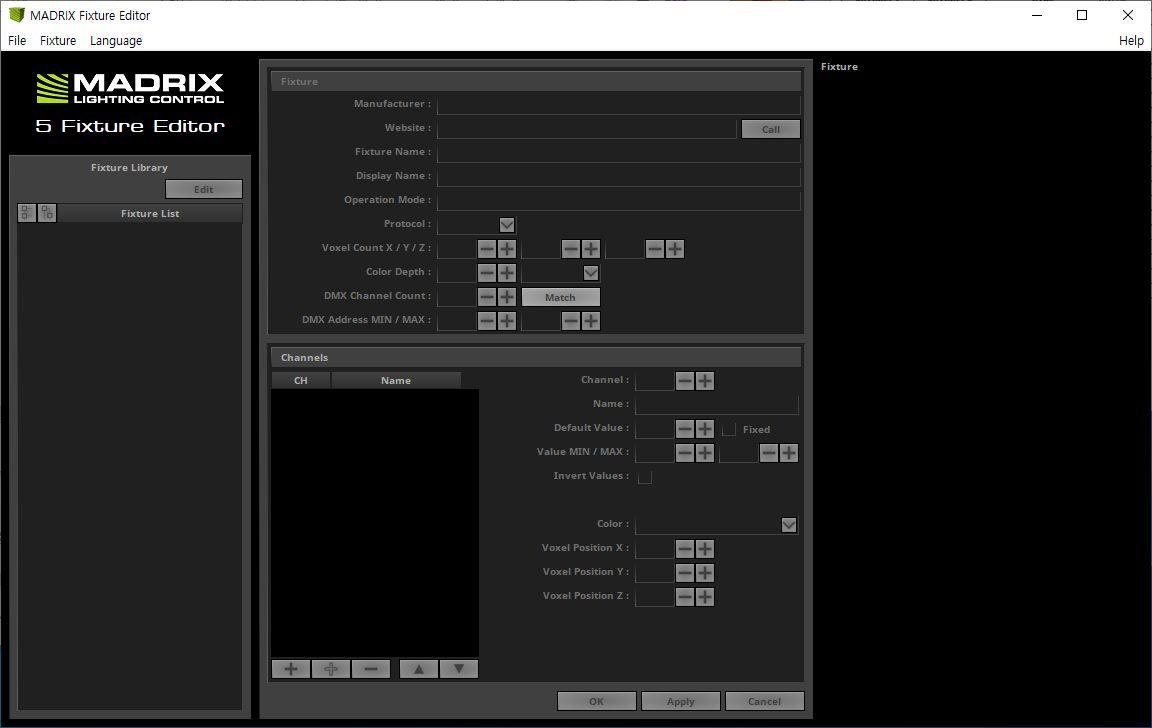Decrease DMX Address MIN value
The image size is (1152, 728).
click(x=487, y=321)
